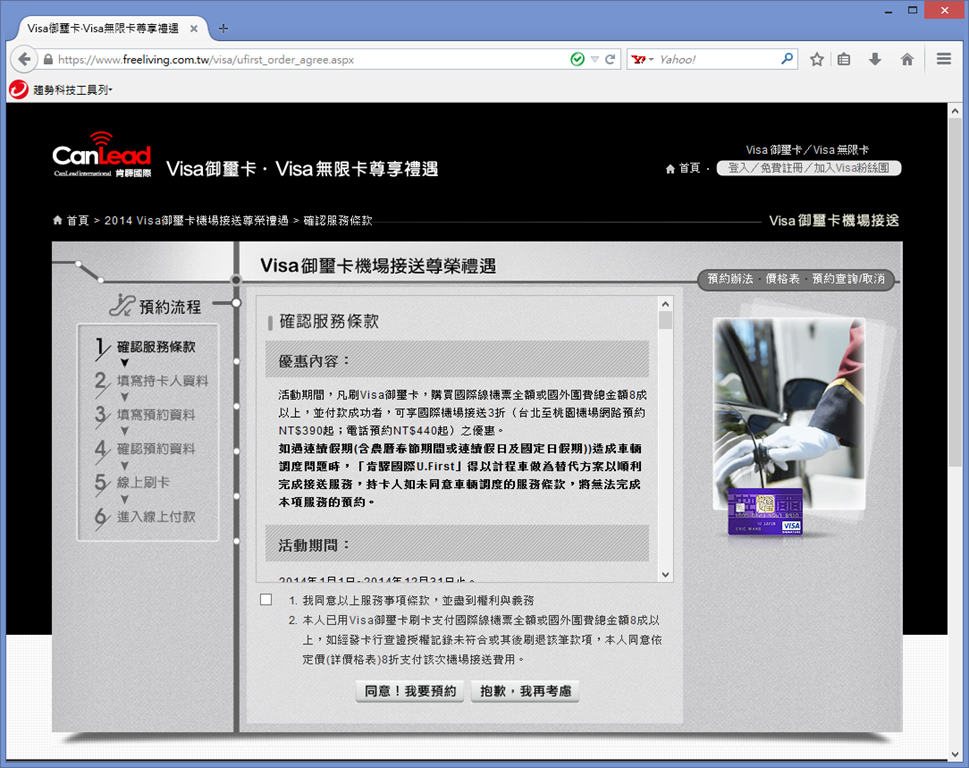Bookmark this page with the star icon
The height and width of the screenshot is (768, 969).
816,59
